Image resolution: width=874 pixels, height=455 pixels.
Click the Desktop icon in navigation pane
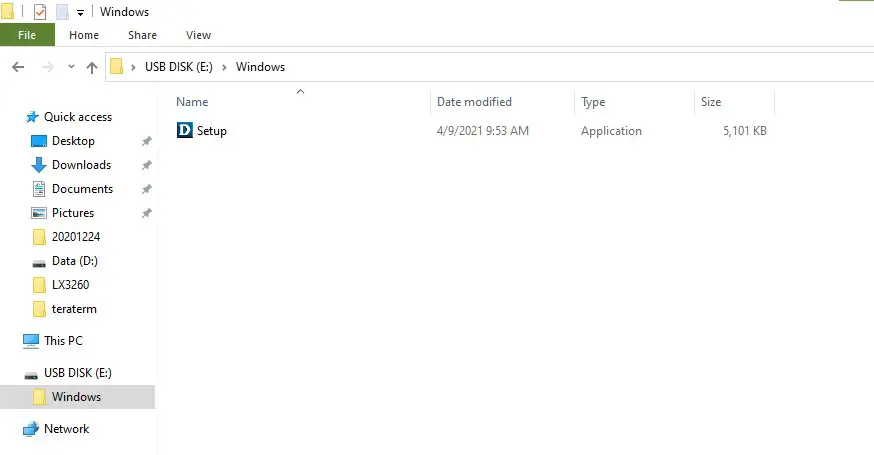coord(39,141)
